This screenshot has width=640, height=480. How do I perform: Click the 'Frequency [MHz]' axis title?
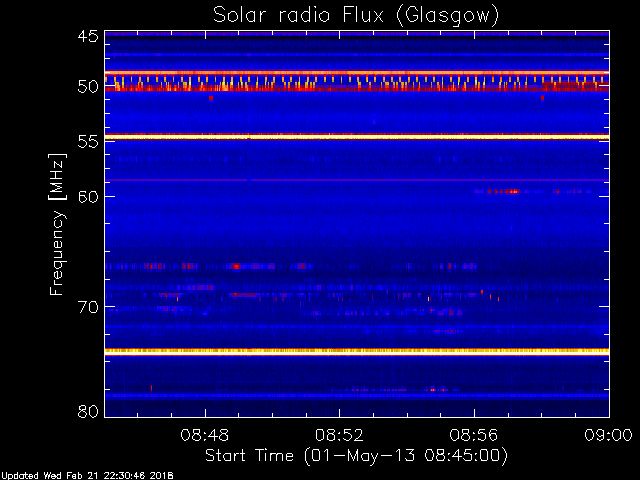(57, 224)
